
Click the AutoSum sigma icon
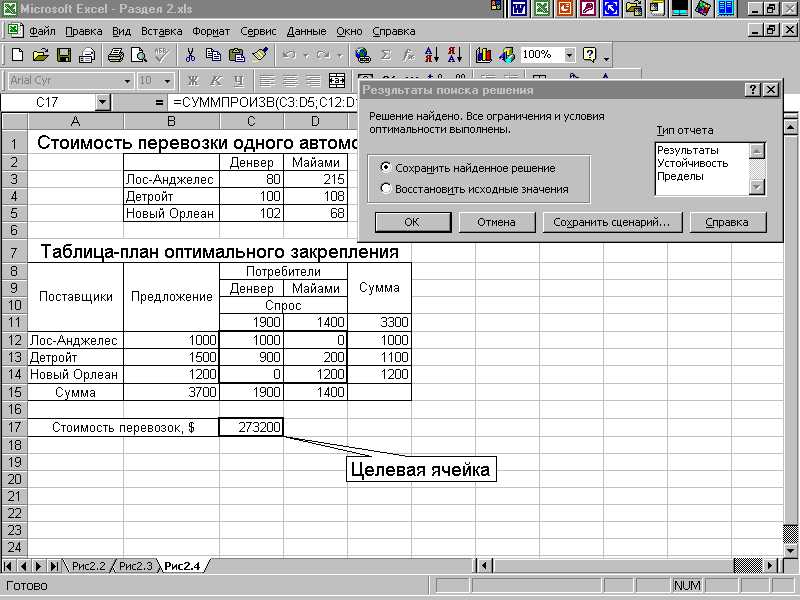[386, 55]
